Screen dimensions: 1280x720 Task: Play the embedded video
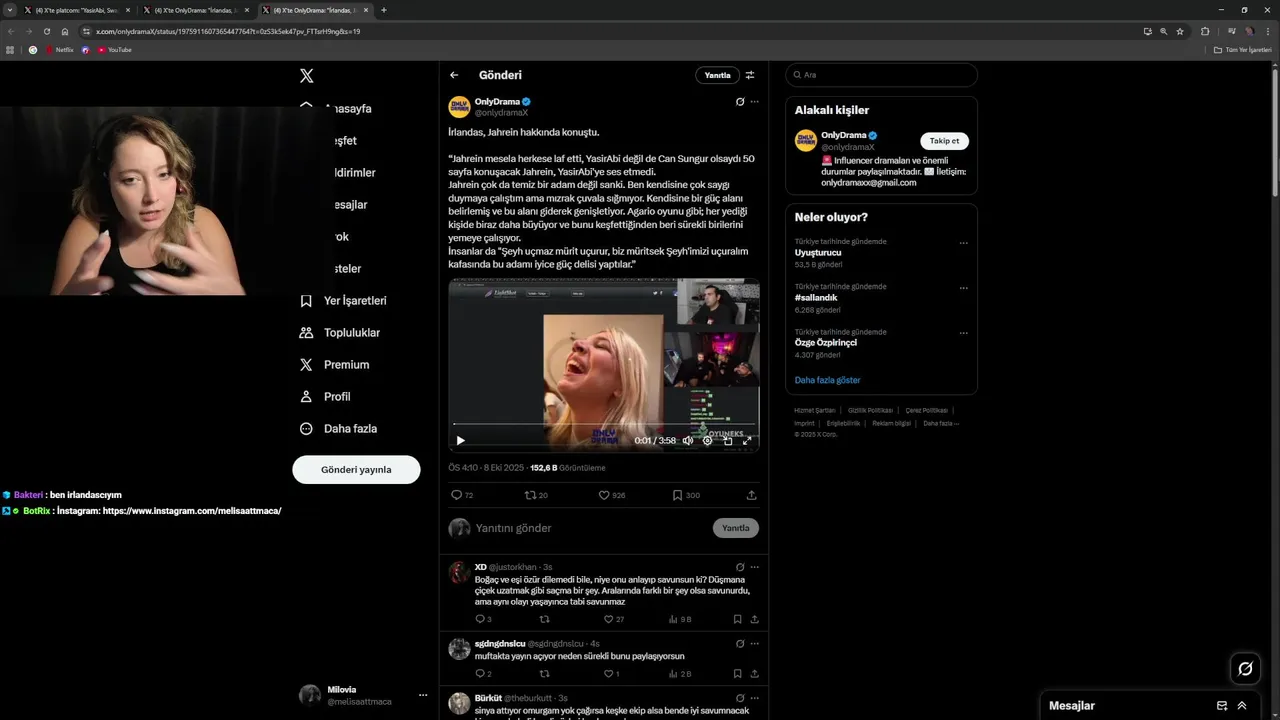point(460,440)
